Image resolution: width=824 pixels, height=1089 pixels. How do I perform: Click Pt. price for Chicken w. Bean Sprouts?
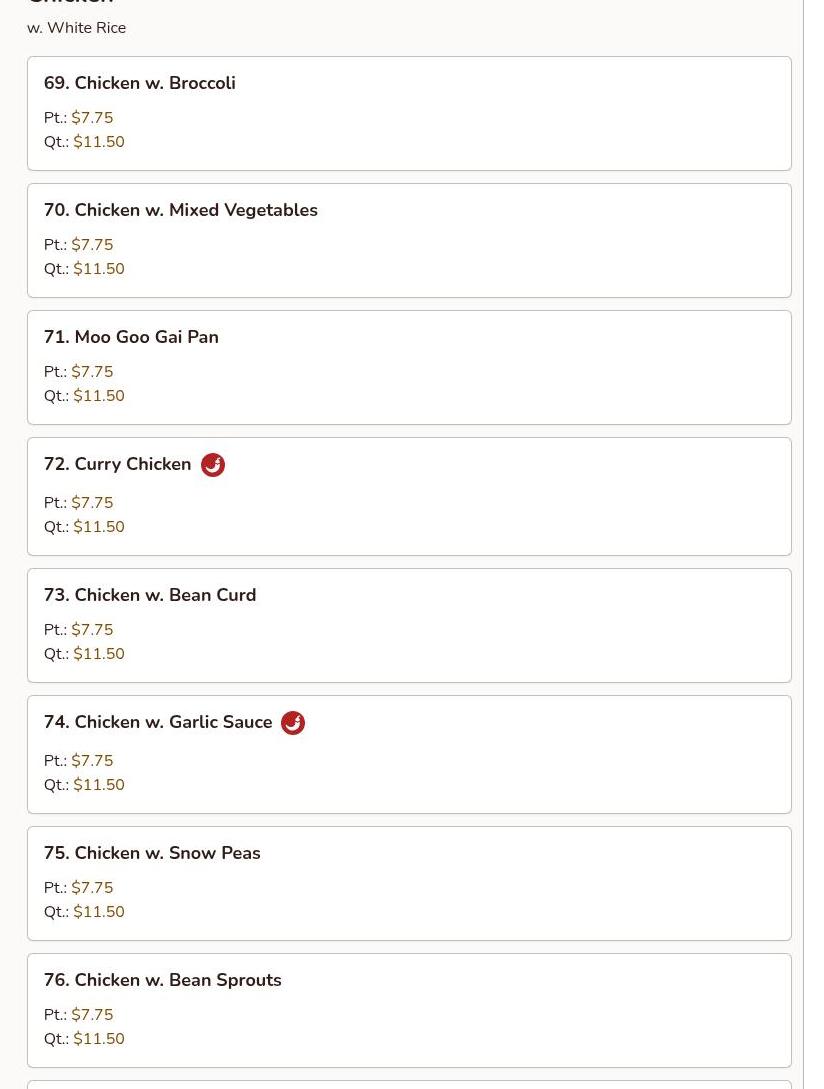click(x=79, y=1015)
